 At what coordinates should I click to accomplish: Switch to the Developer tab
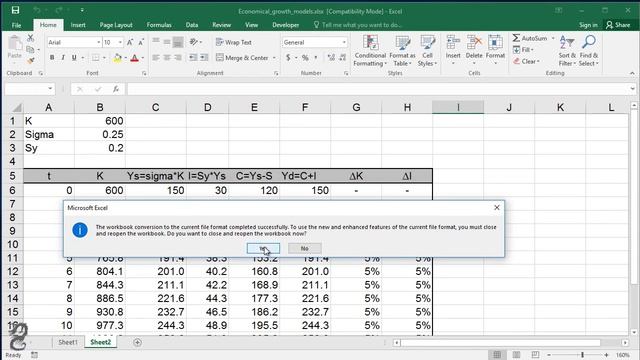click(286, 25)
